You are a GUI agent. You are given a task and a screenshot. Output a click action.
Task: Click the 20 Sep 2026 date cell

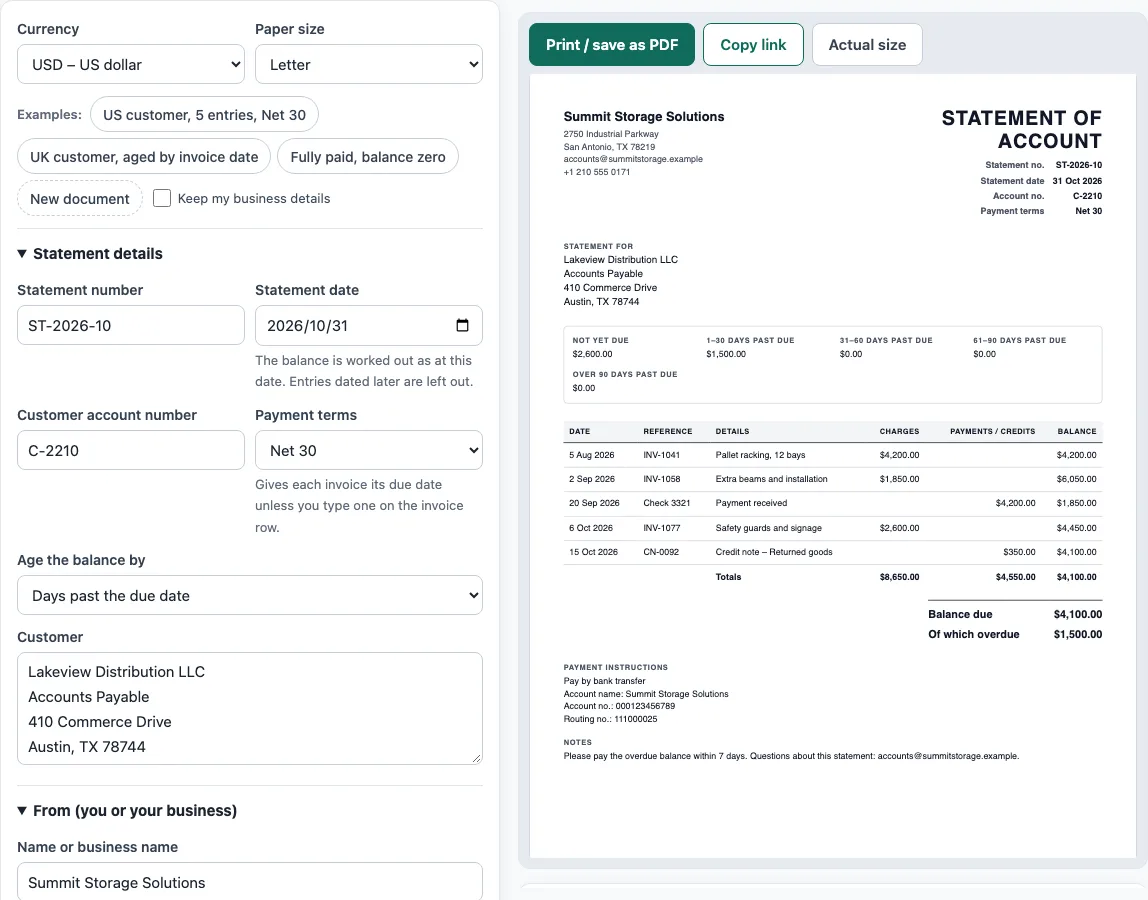(594, 503)
